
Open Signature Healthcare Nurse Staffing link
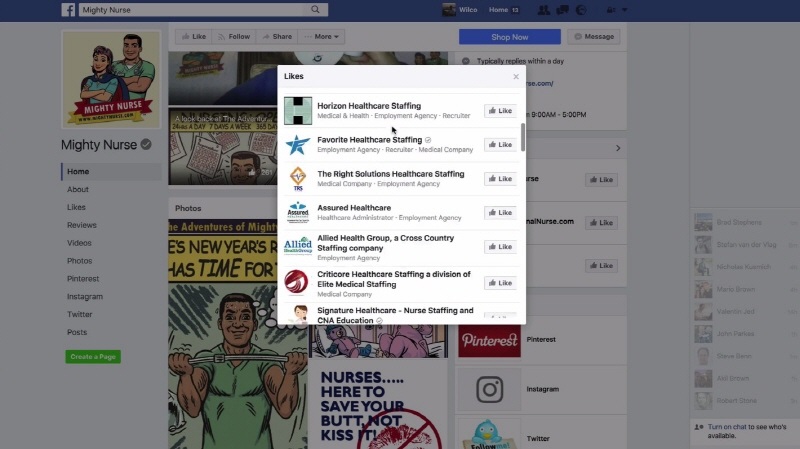[x=395, y=315]
